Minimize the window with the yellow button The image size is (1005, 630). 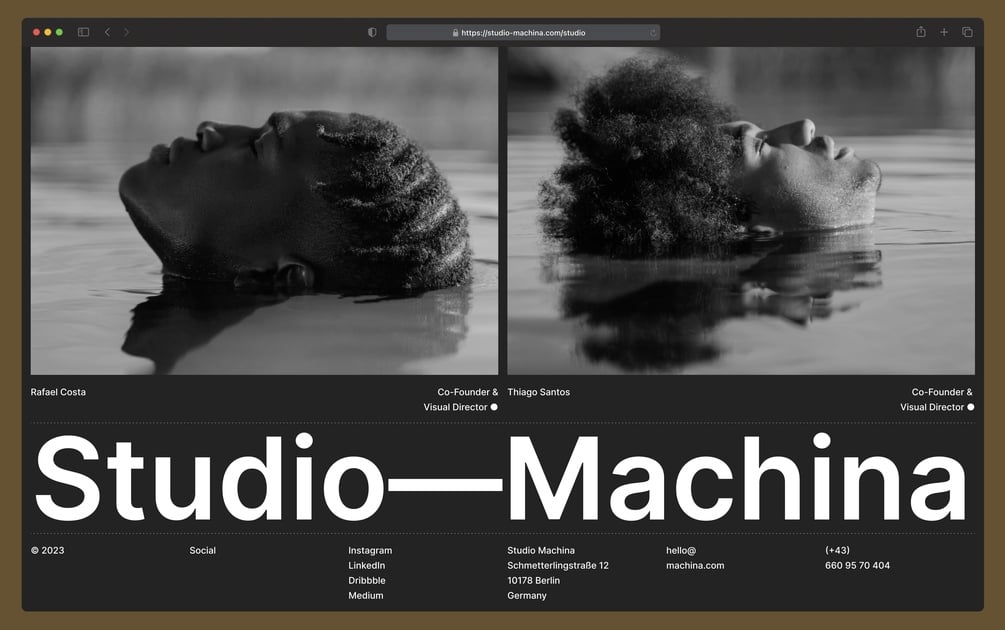47,32
